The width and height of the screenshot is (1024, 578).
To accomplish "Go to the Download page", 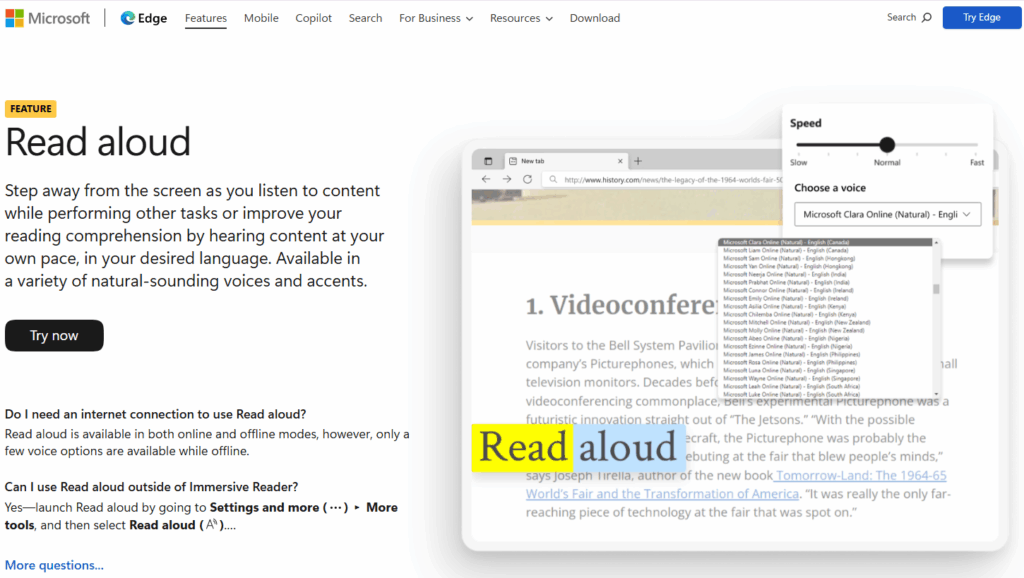I will [x=595, y=18].
